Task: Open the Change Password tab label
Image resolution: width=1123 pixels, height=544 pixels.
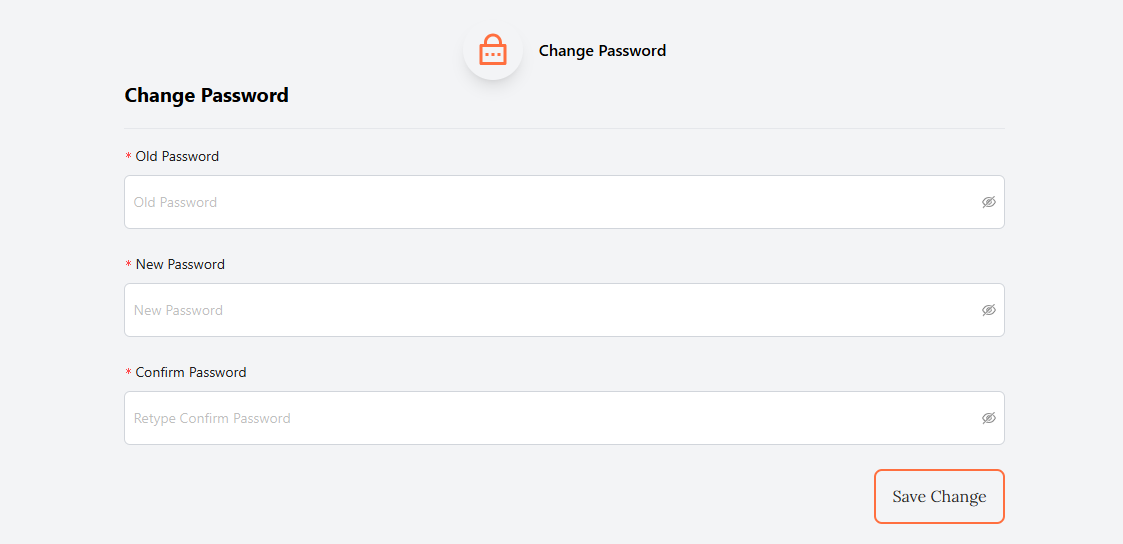Action: coord(602,51)
